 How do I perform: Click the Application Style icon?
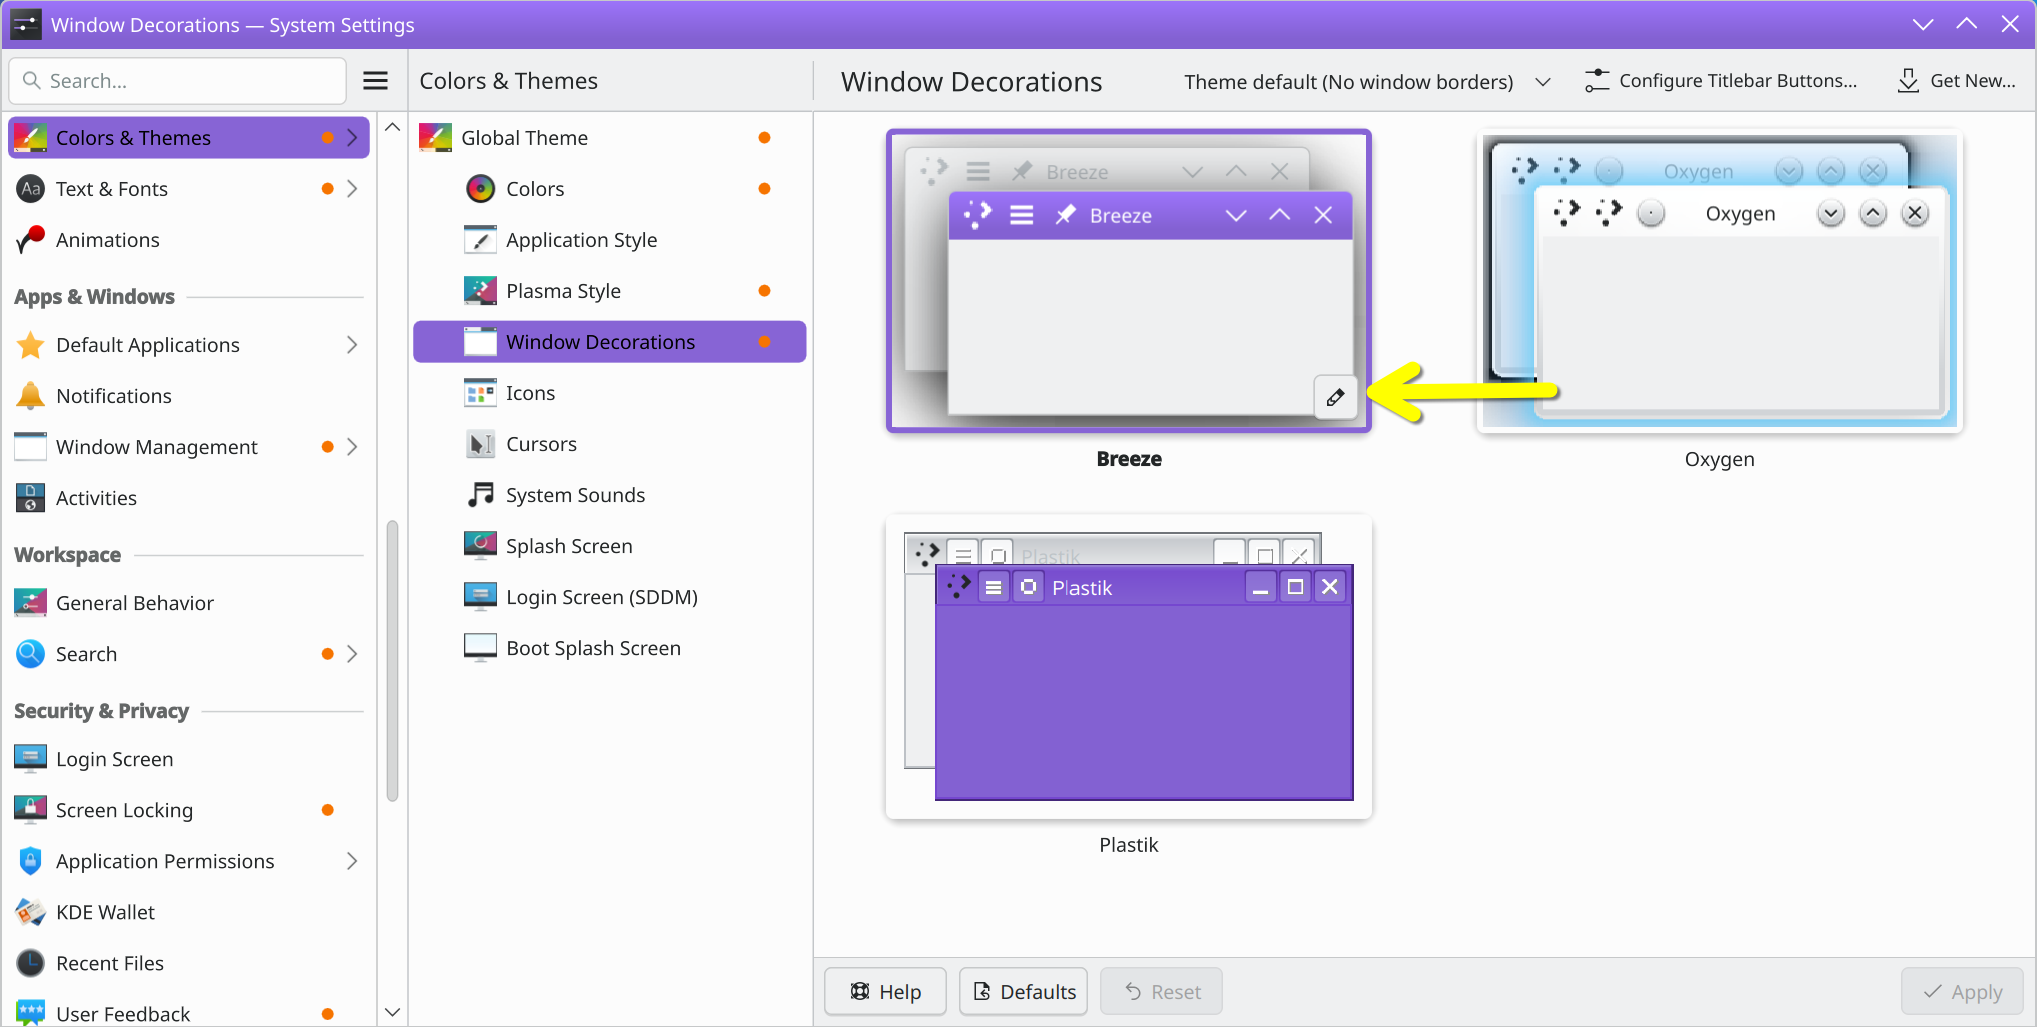pos(480,240)
